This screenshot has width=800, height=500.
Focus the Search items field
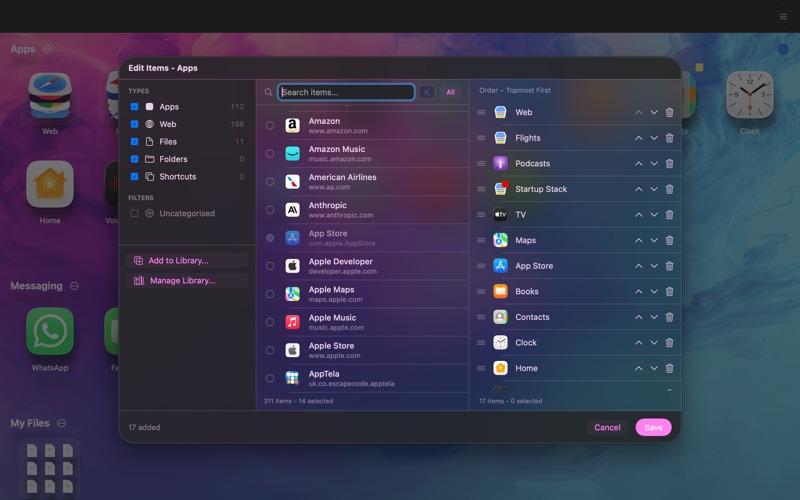[x=346, y=92]
